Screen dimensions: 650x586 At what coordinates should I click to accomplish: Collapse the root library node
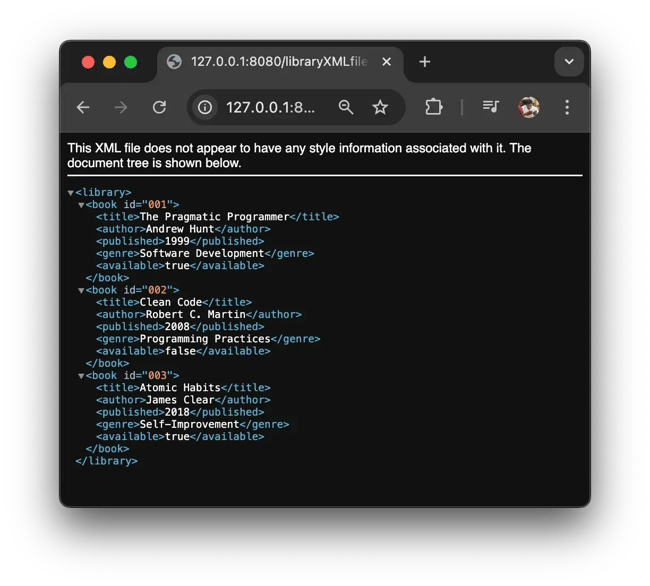point(71,192)
